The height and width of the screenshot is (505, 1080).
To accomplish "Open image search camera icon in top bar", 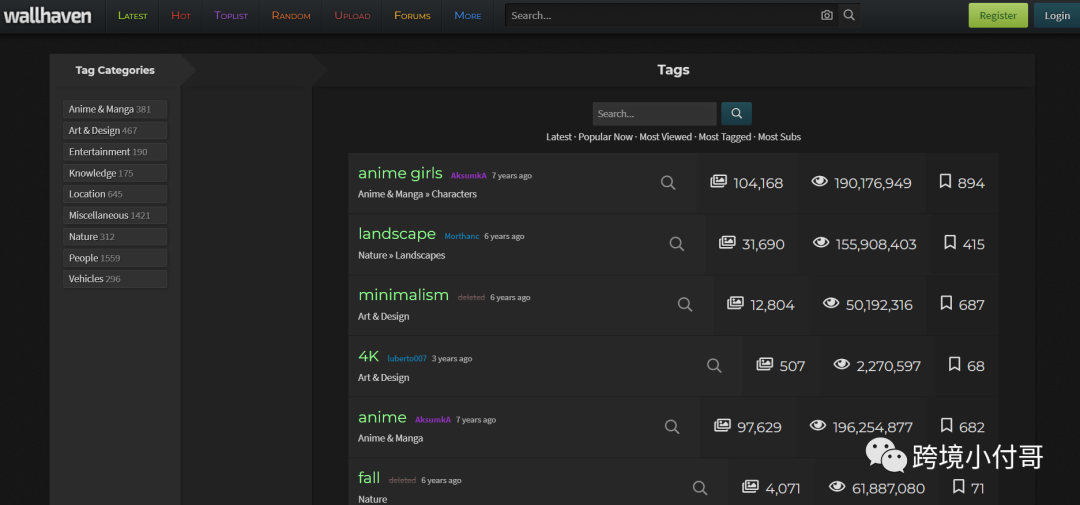I will pyautogui.click(x=827, y=15).
